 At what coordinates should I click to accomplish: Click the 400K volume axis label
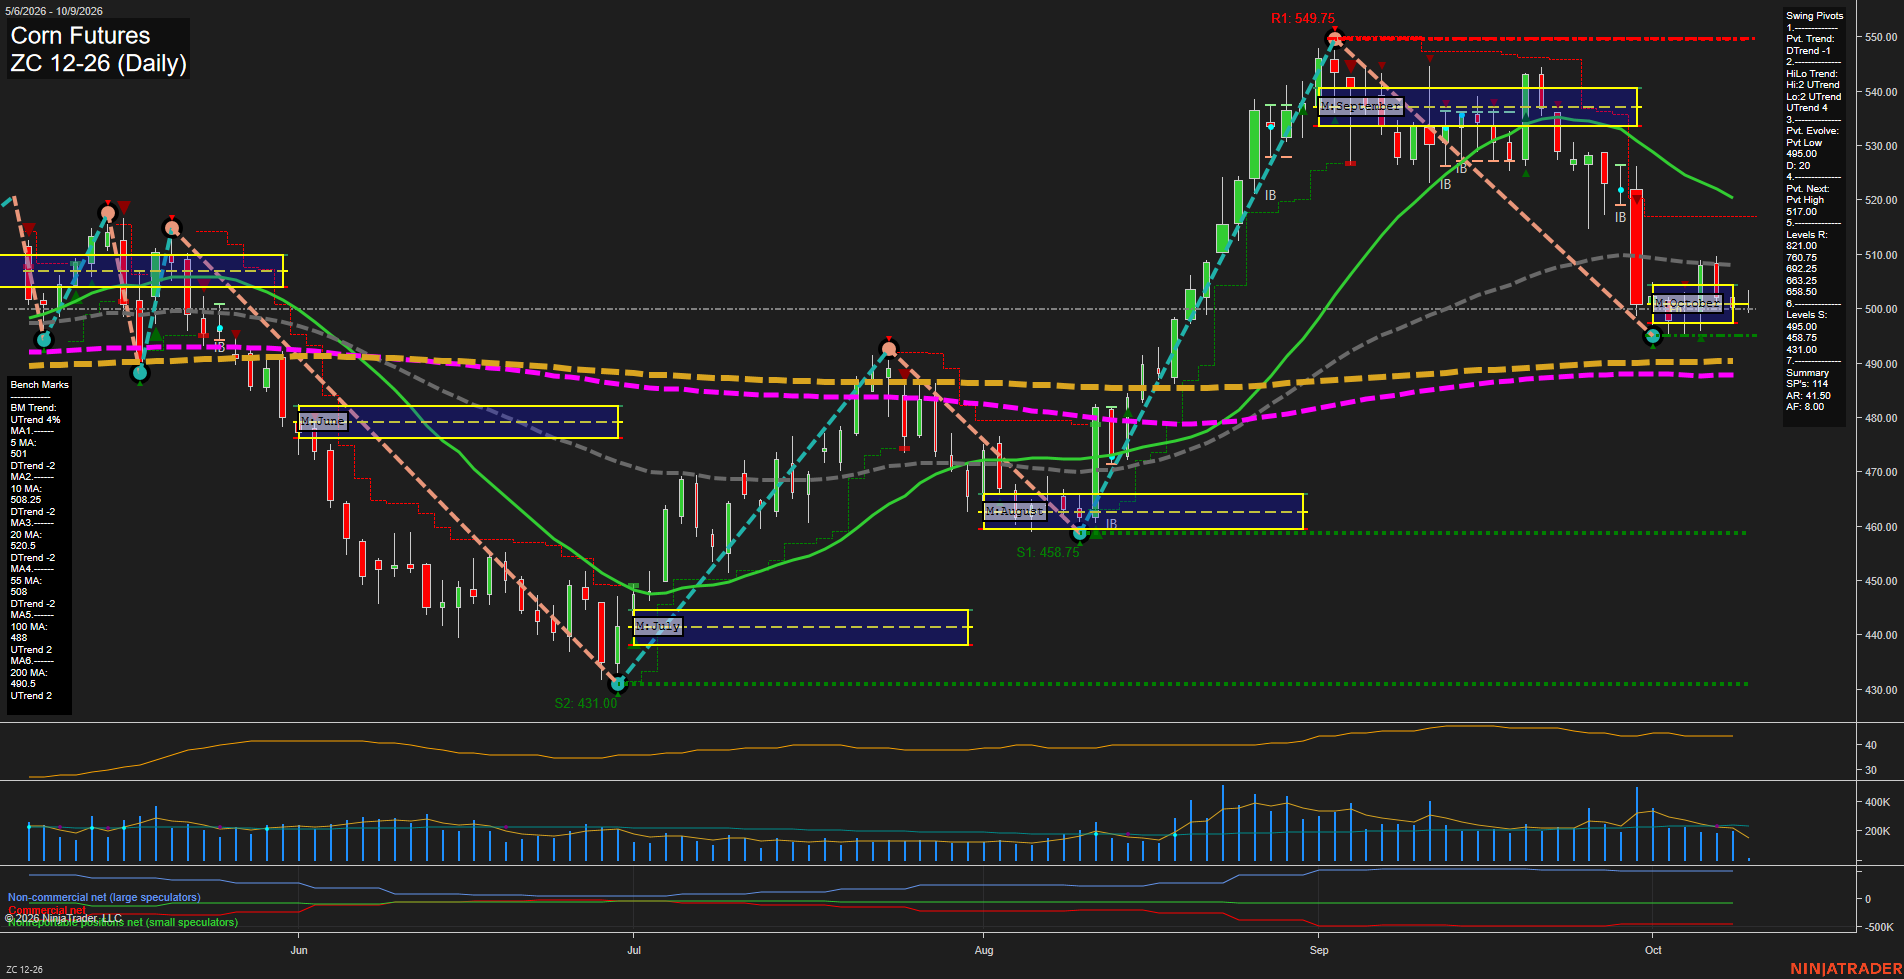pos(1878,802)
